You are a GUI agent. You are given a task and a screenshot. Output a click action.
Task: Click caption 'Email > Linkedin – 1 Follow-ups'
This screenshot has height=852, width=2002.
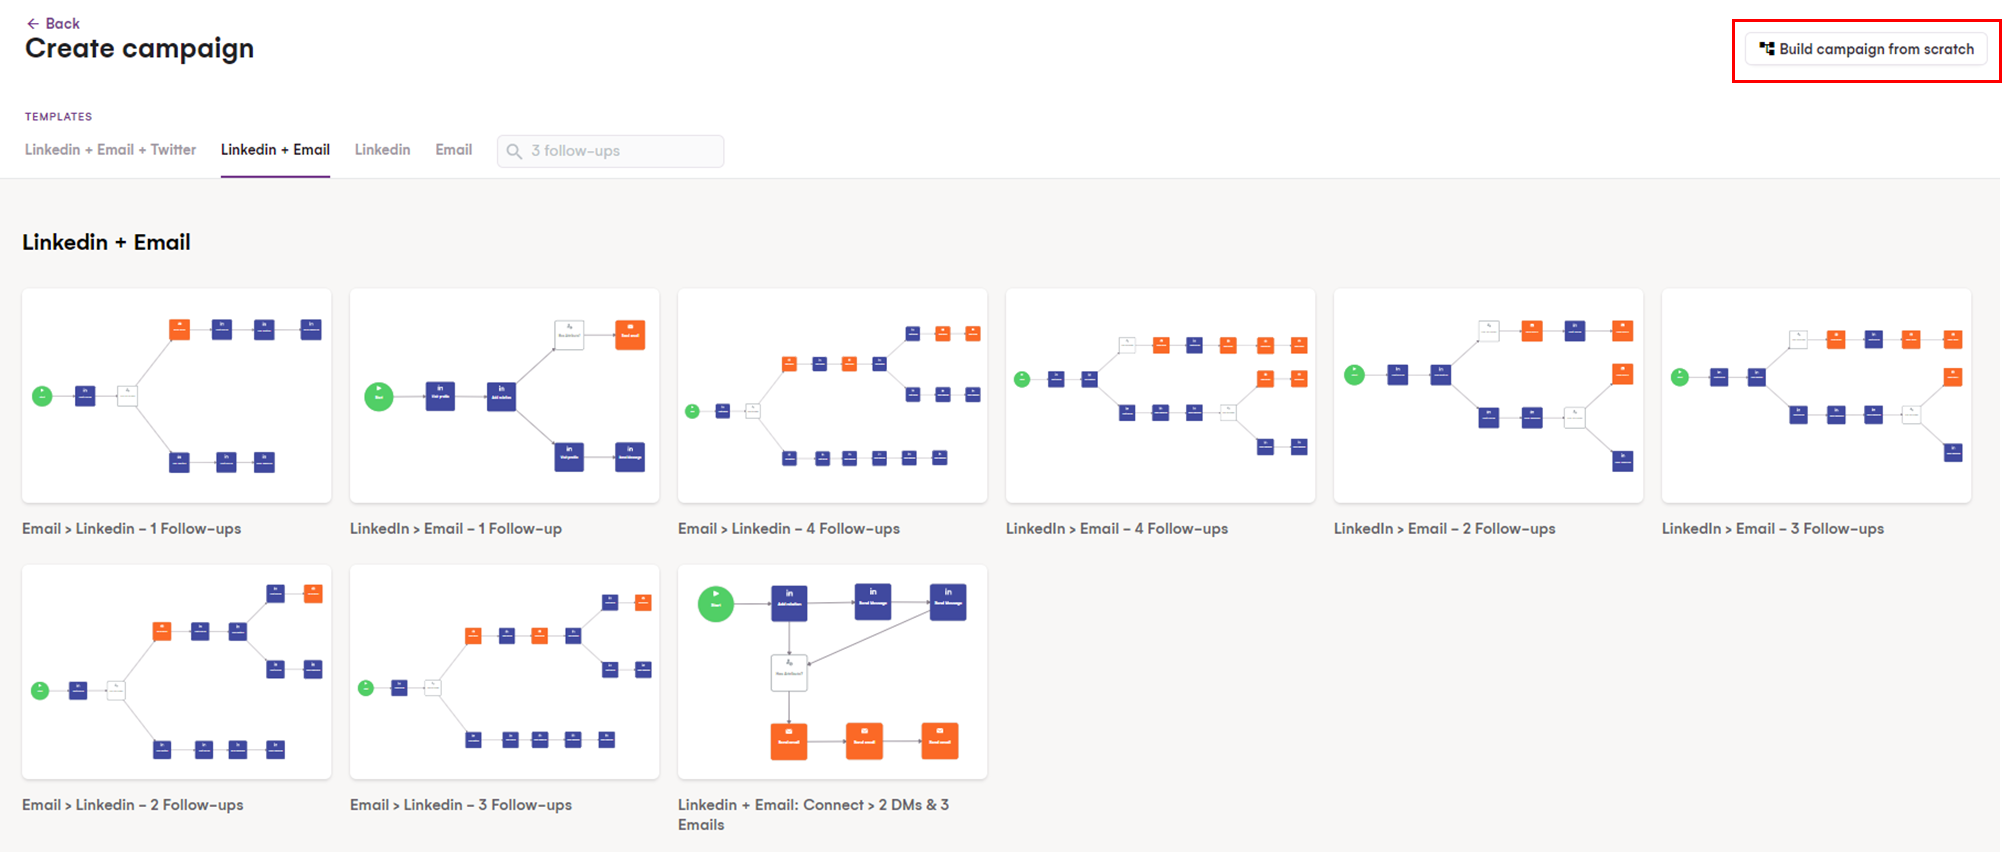tap(132, 529)
